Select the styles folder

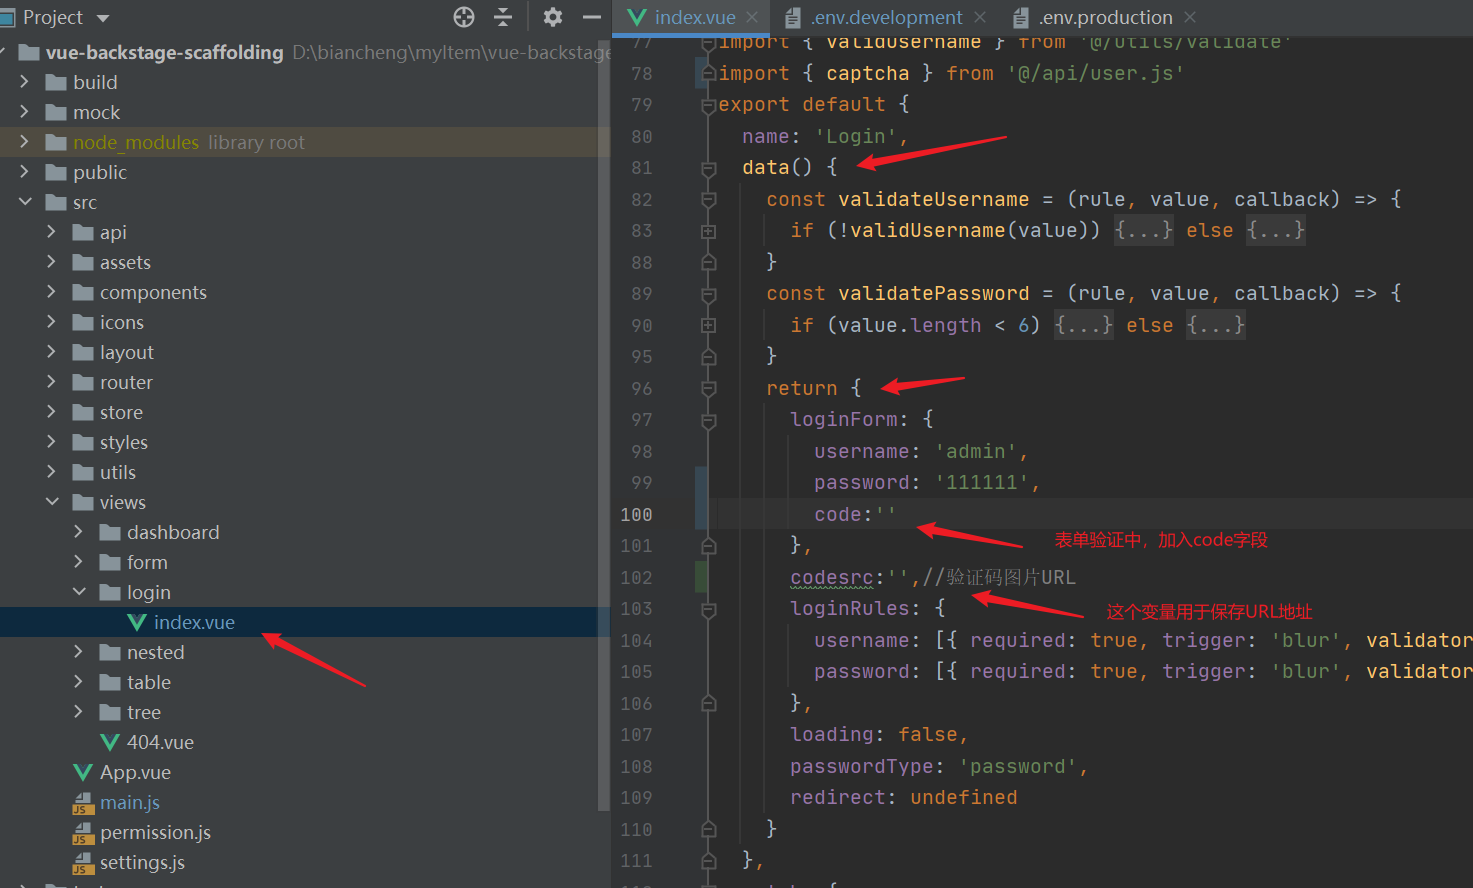(x=123, y=442)
